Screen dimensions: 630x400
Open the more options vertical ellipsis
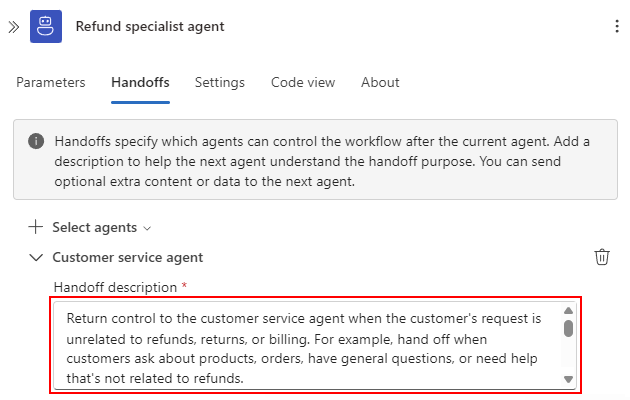point(616,27)
